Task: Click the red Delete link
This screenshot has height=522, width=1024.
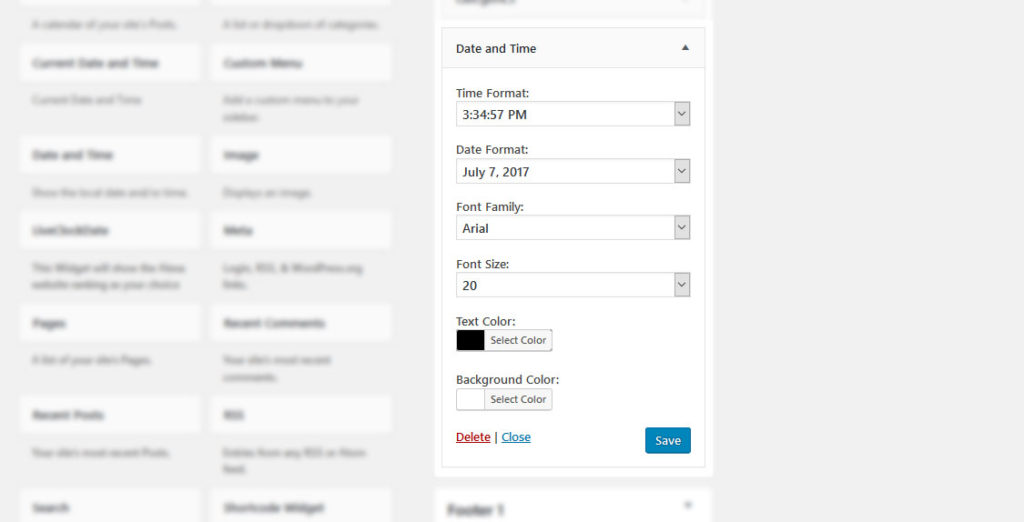Action: pyautogui.click(x=473, y=437)
